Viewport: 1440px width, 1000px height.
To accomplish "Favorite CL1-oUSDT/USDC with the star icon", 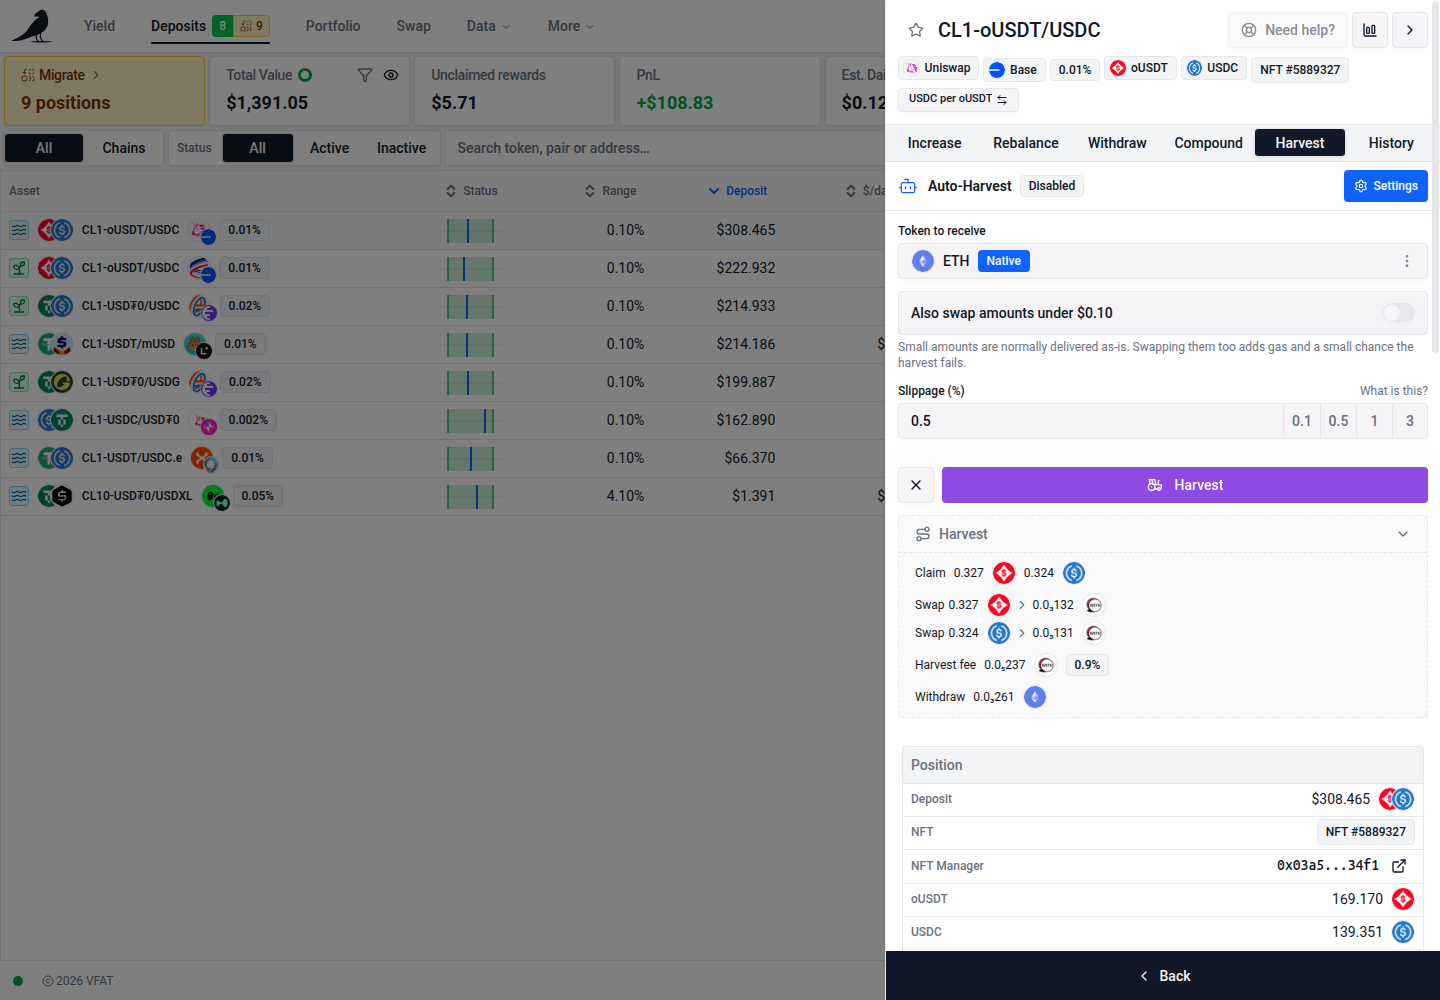I will [915, 30].
